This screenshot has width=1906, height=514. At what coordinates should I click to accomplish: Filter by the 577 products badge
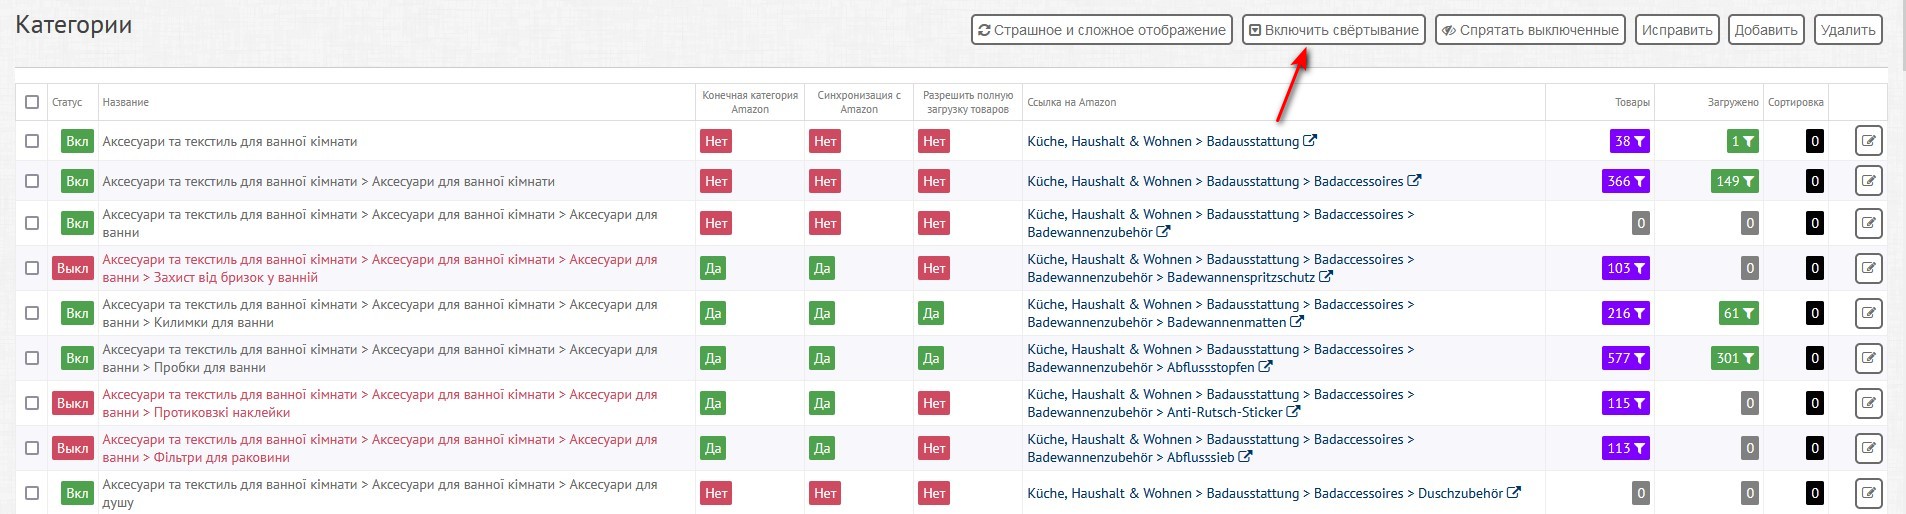(x=1626, y=358)
